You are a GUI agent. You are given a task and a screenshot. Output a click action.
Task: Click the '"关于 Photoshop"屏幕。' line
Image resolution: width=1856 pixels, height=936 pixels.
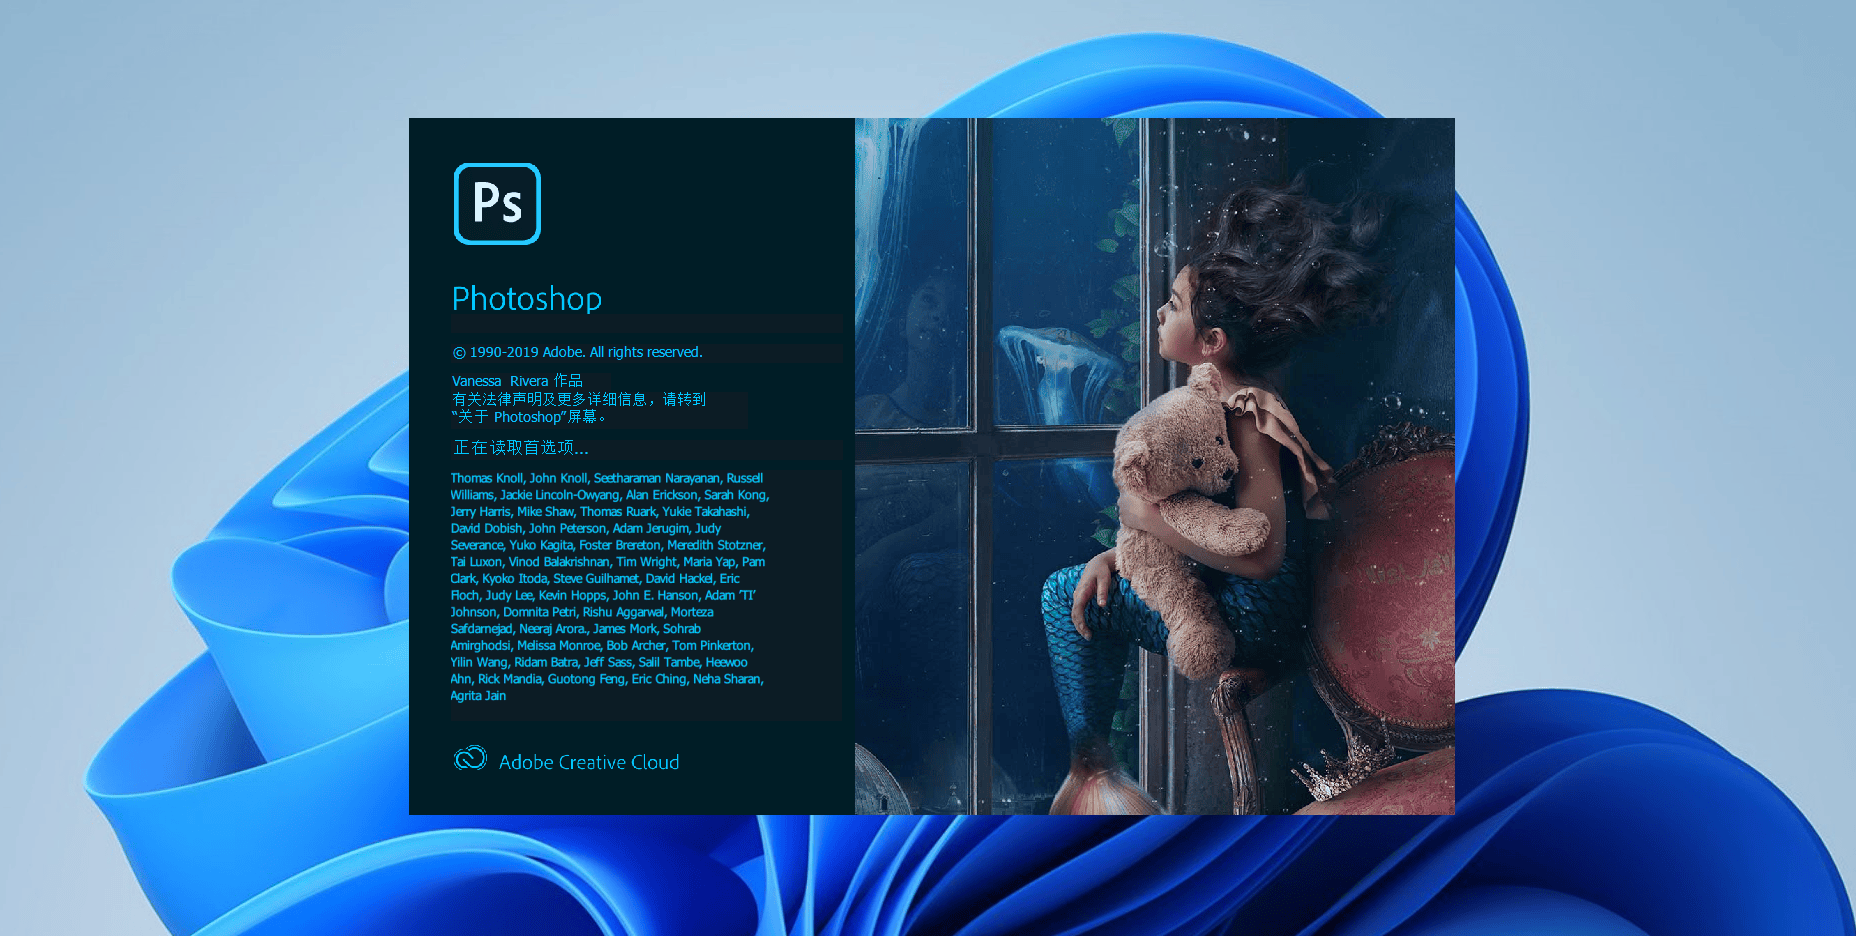pyautogui.click(x=528, y=417)
